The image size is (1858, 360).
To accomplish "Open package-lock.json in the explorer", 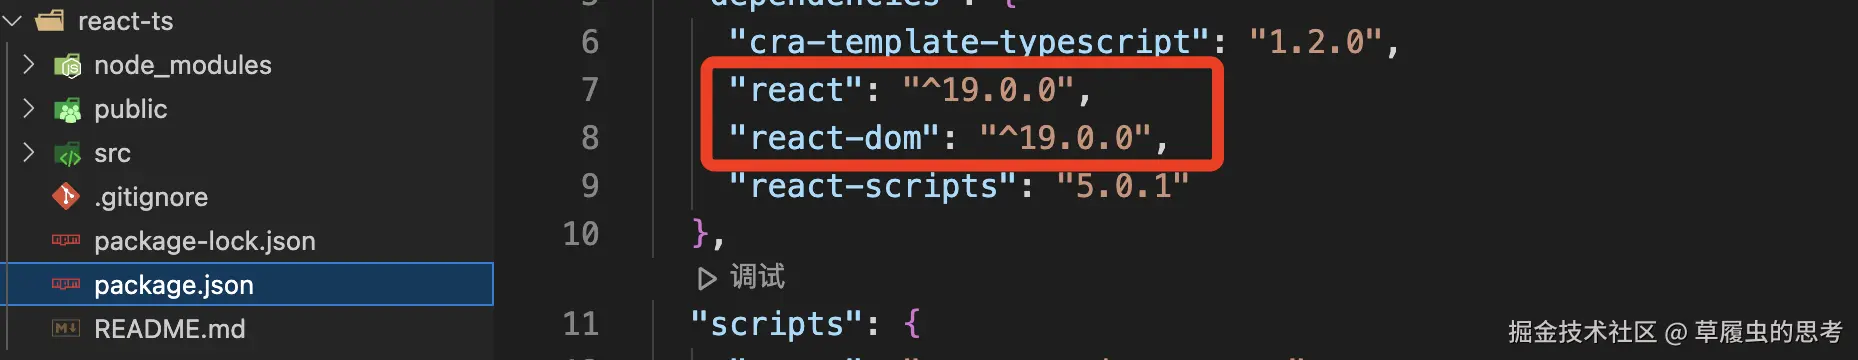I will 205,241.
